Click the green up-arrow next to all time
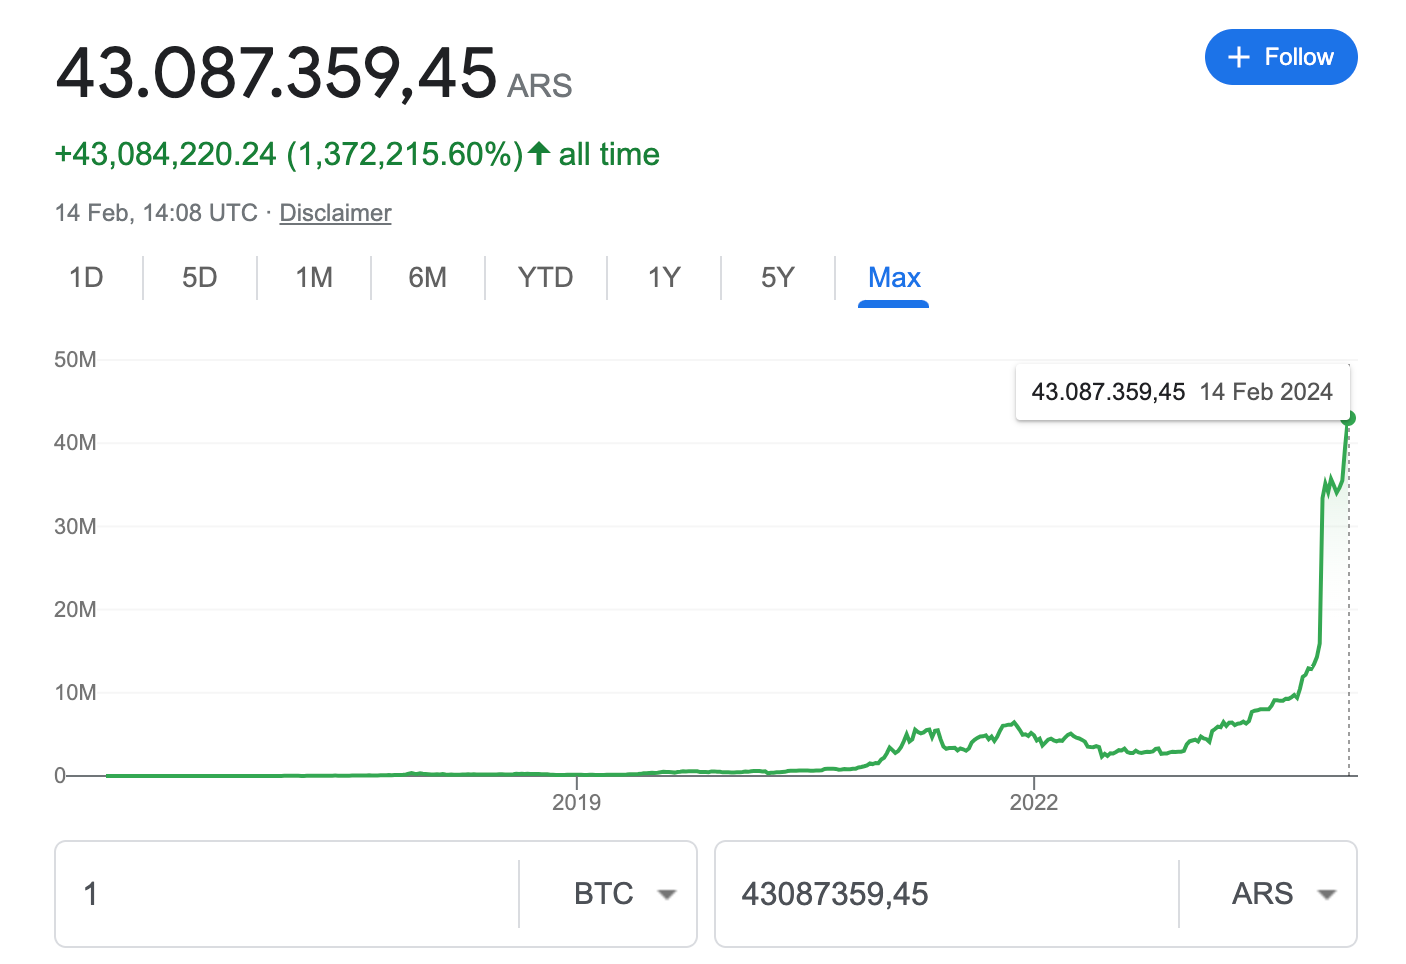1406x964 pixels. [539, 153]
